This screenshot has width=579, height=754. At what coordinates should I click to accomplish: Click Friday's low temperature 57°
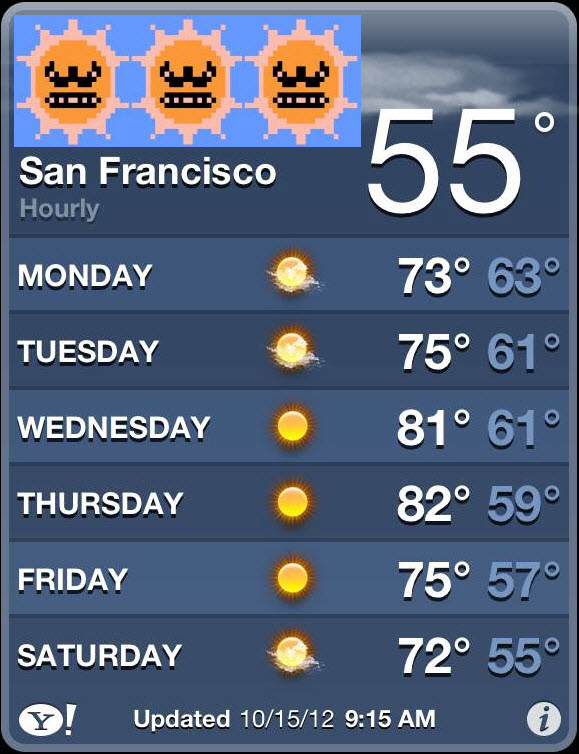click(x=523, y=579)
